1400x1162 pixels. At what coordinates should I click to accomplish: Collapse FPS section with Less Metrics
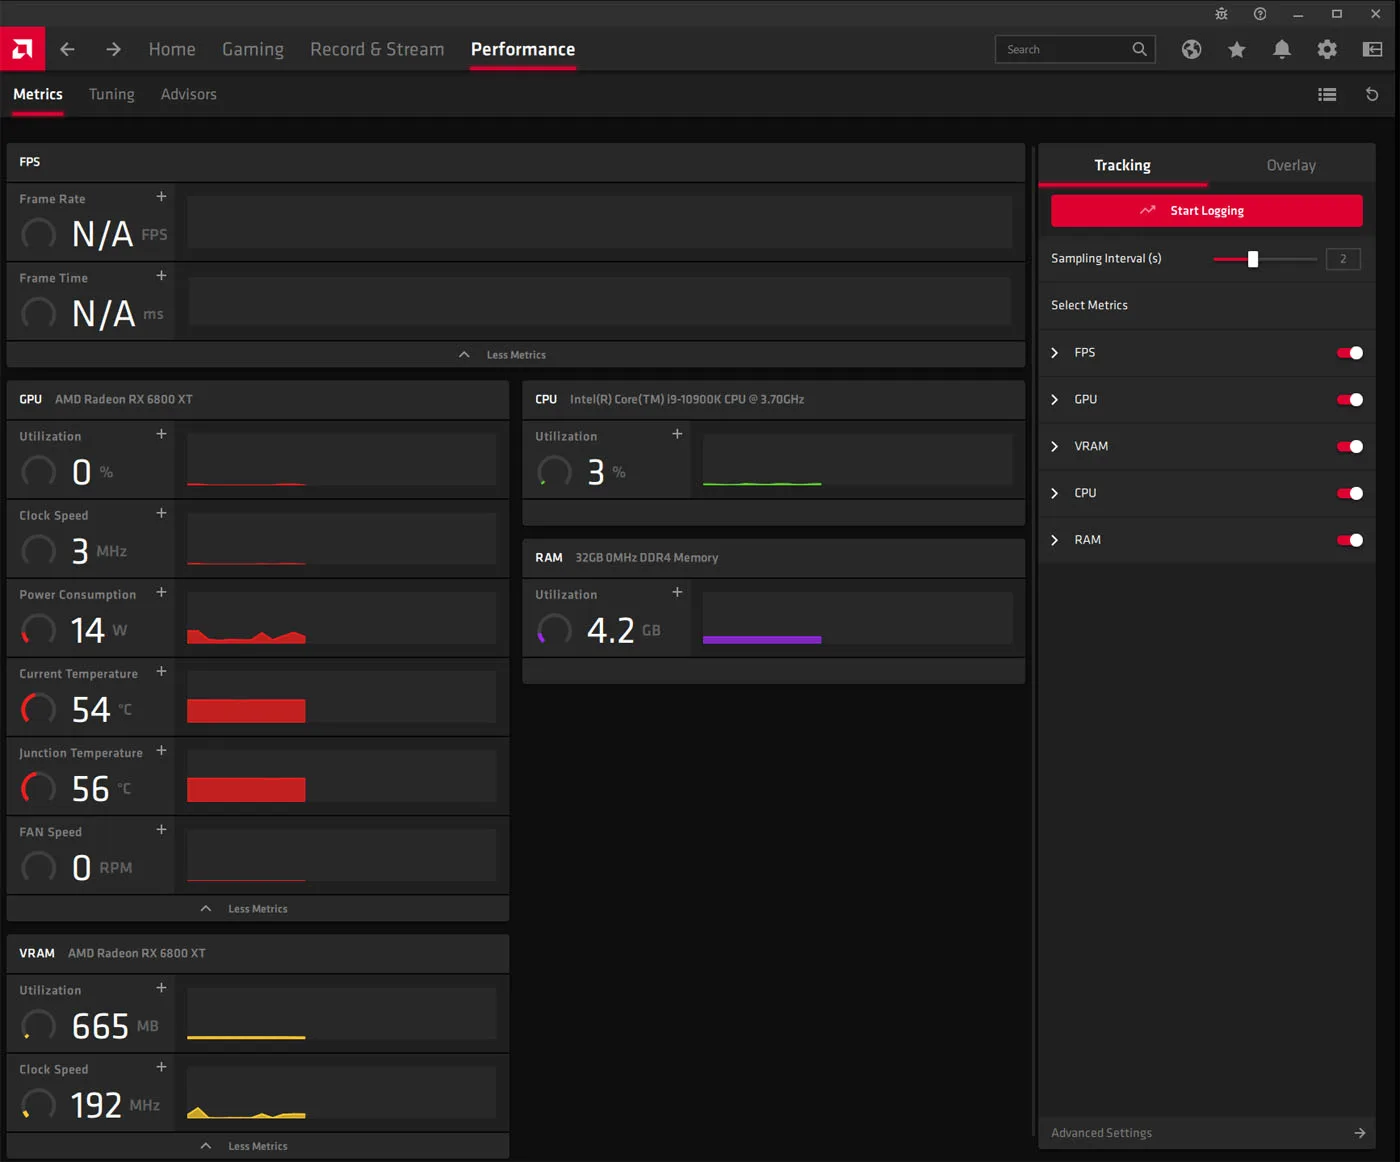point(516,355)
